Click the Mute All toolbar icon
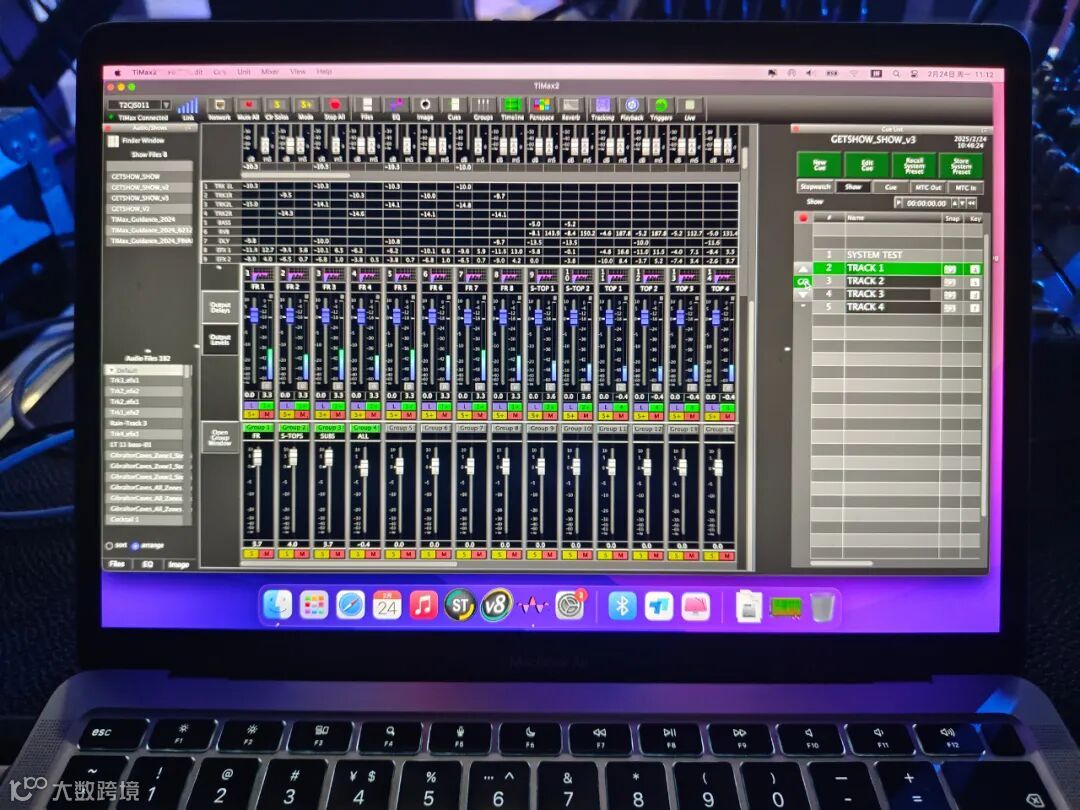The image size is (1080, 810). 248,105
